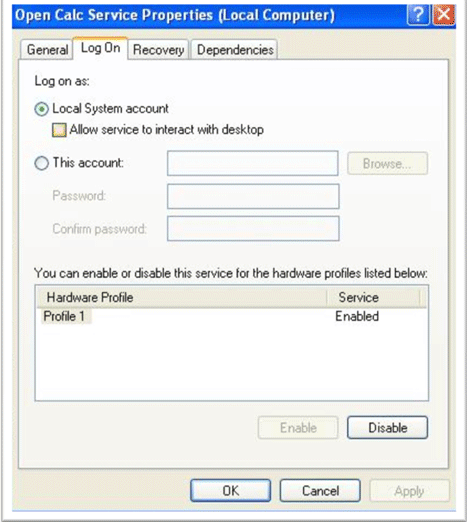The width and height of the screenshot is (467, 522).
Task: Click the Confirm password field
Action: click(x=253, y=229)
